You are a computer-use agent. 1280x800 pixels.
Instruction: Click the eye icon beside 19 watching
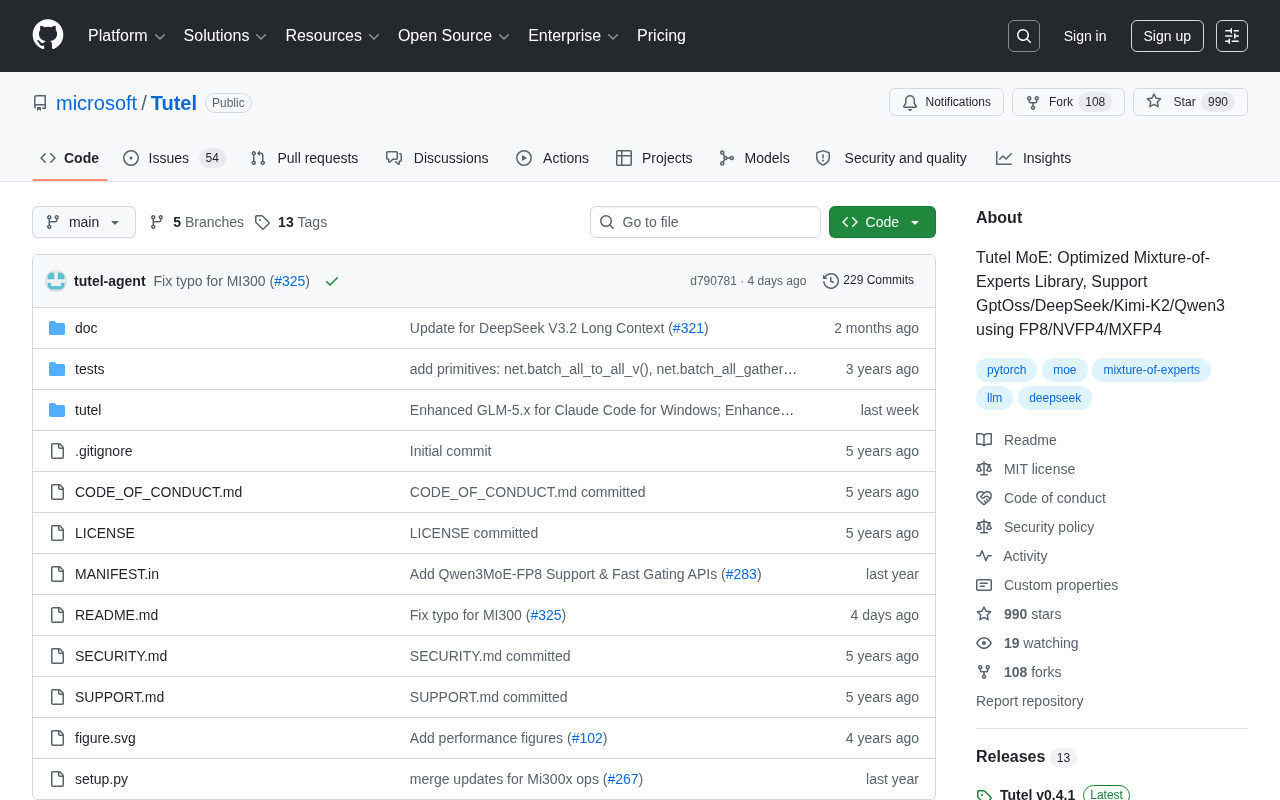pos(984,643)
